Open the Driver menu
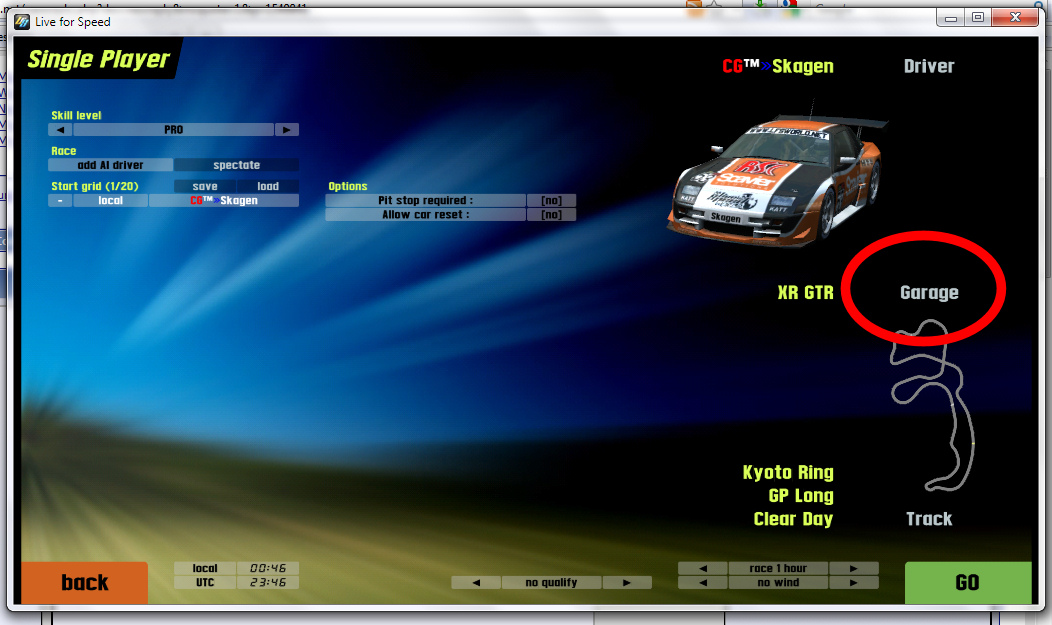The image size is (1052, 625). point(929,66)
